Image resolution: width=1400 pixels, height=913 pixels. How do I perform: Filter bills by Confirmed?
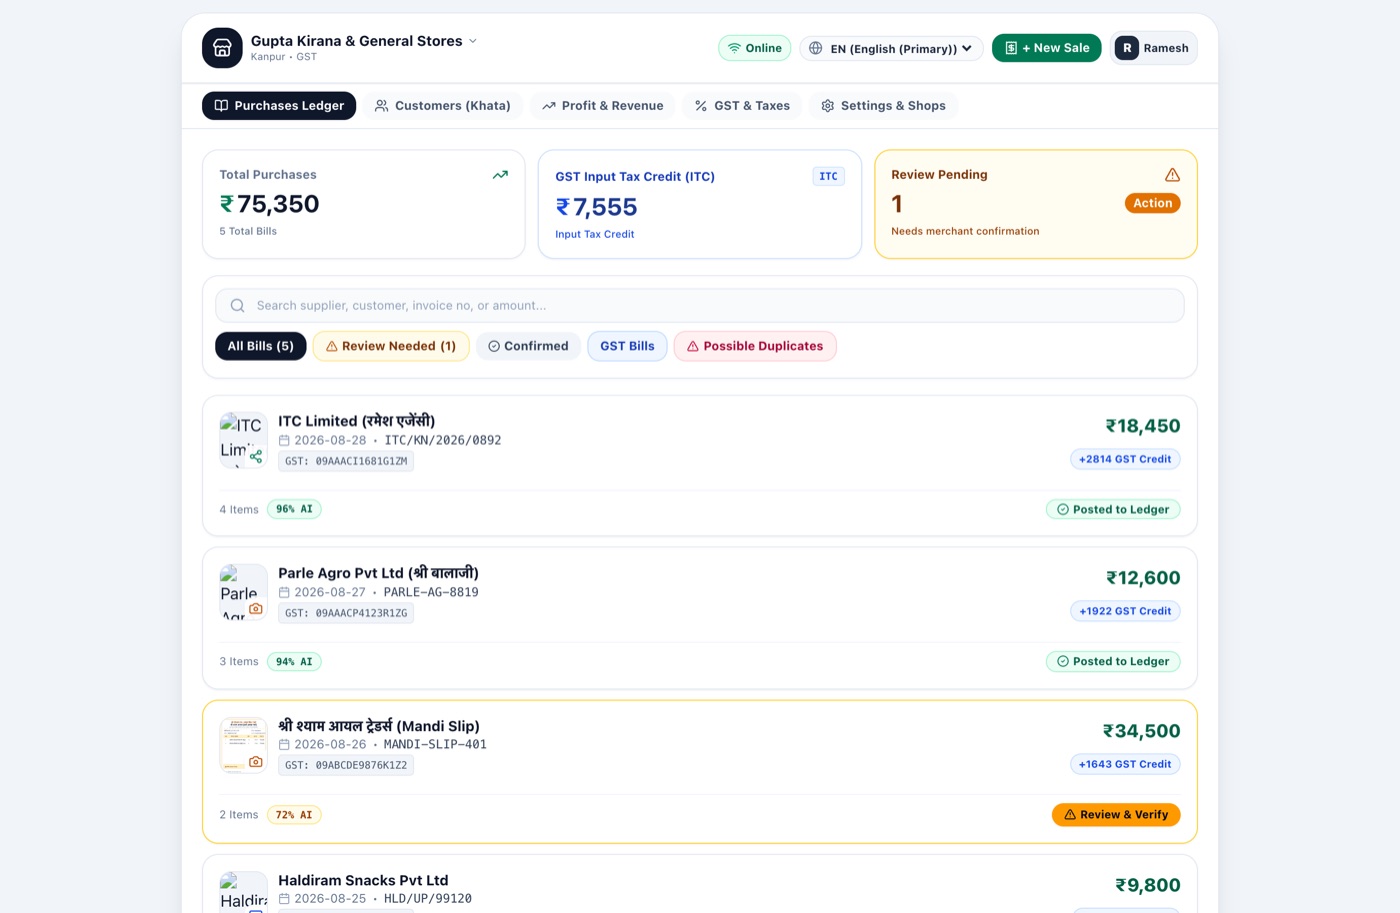point(528,346)
